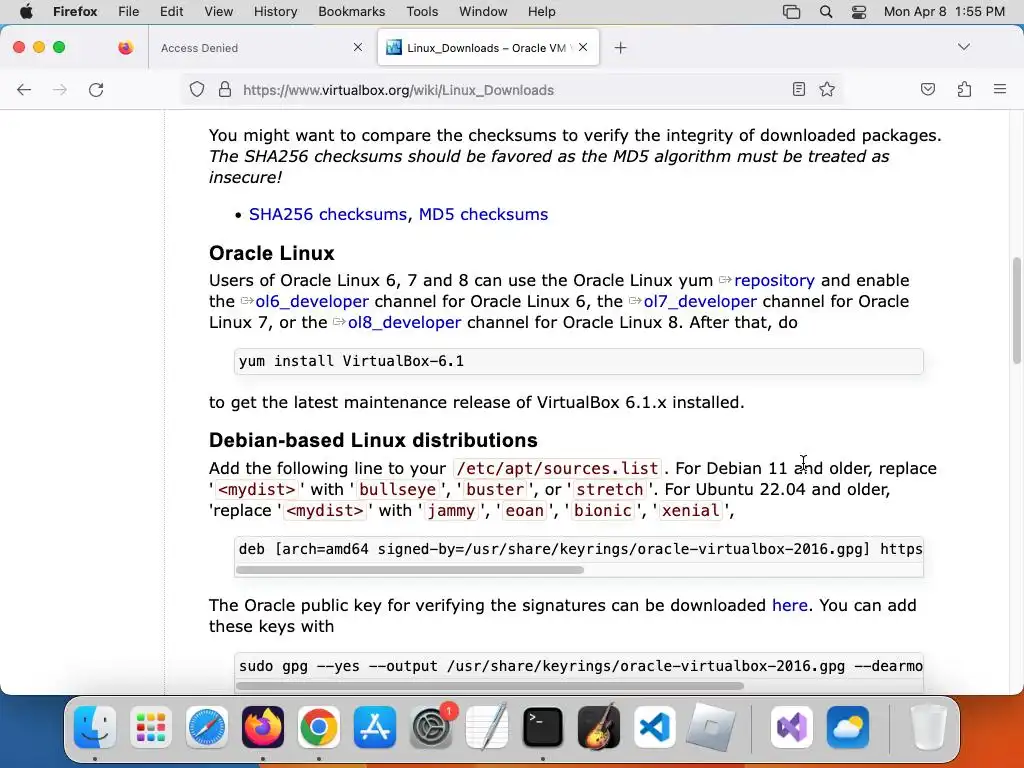Click the yum install VirtualBox-6.1 code box
The image size is (1024, 768).
tap(579, 361)
